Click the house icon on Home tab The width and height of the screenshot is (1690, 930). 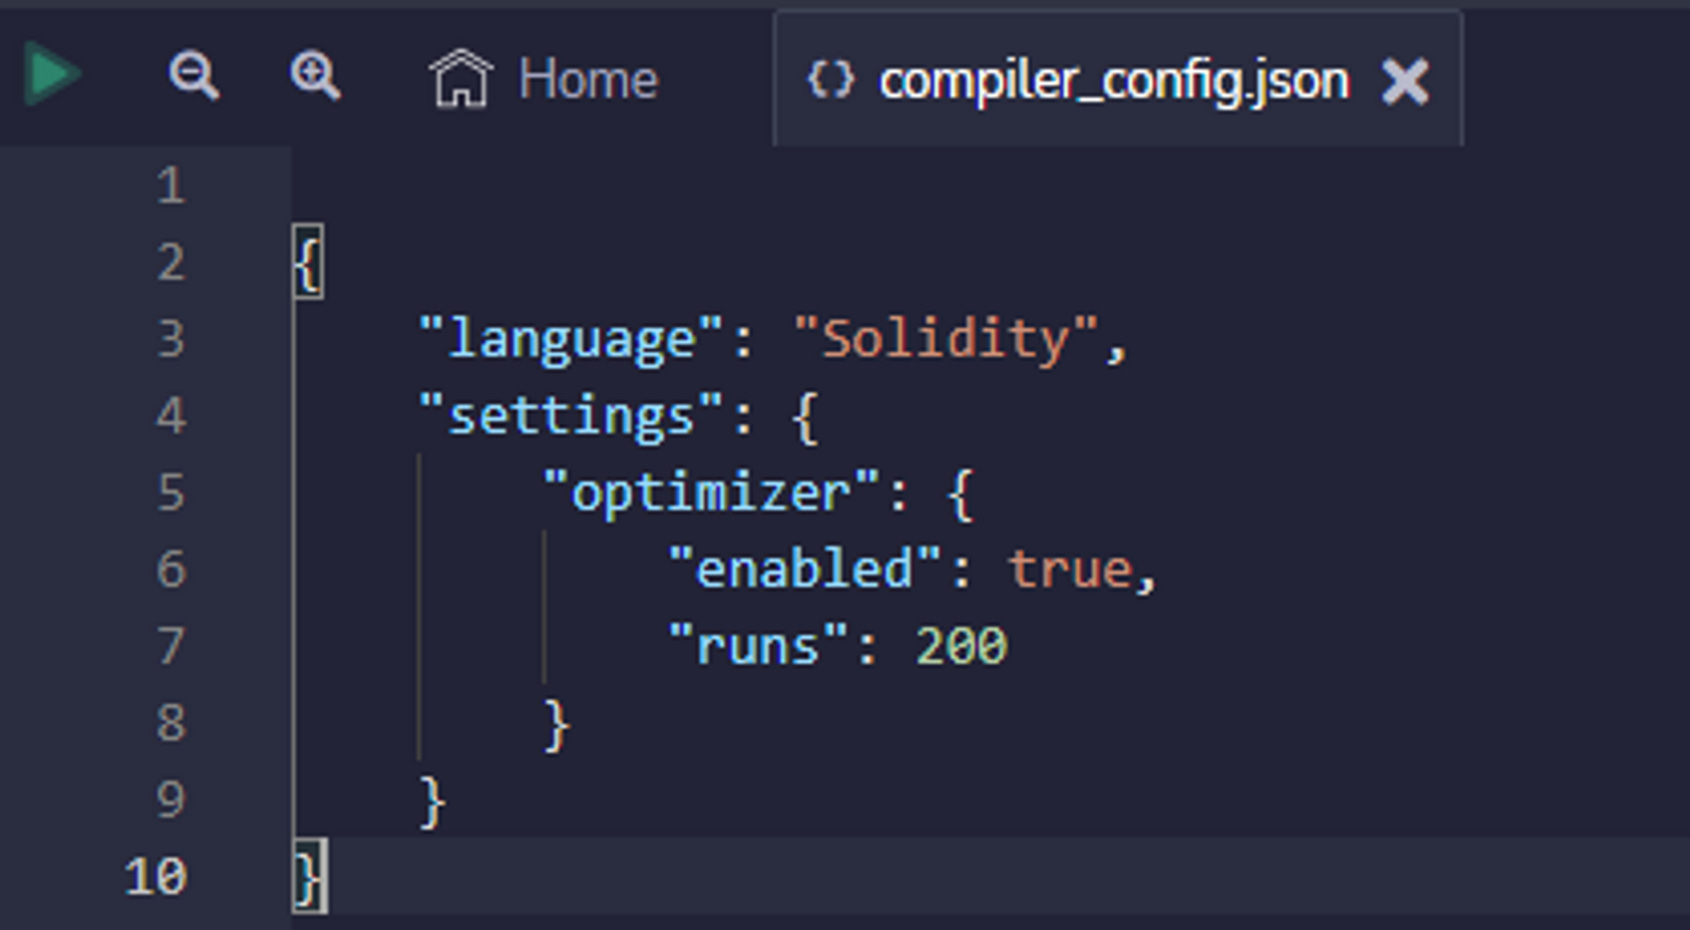[461, 78]
